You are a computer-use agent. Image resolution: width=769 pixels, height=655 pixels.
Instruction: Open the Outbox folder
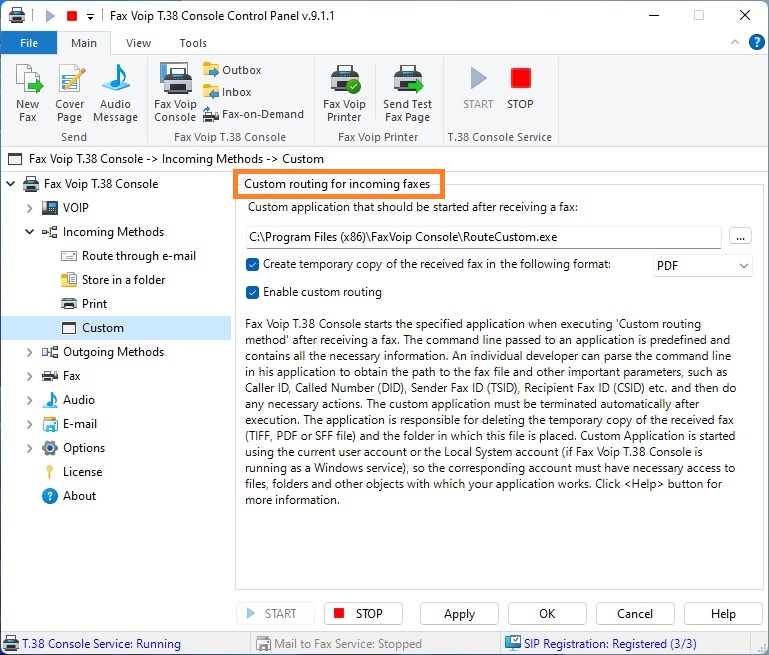pos(232,70)
